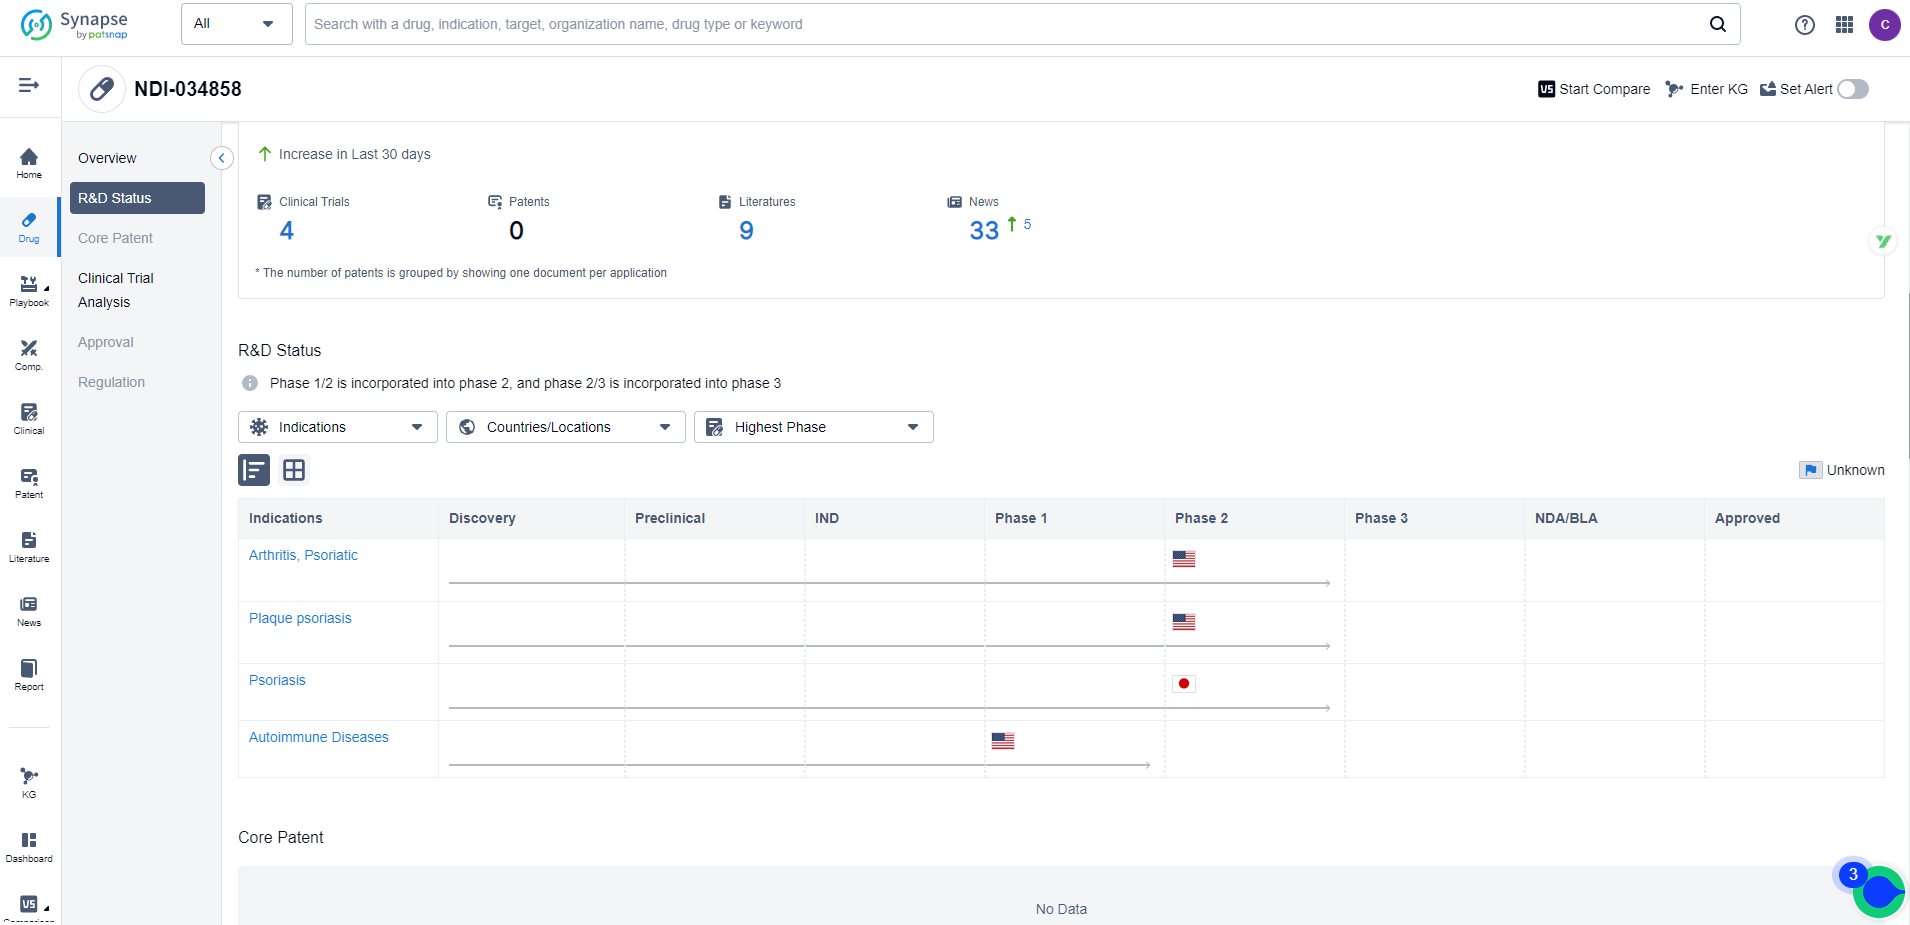This screenshot has height=925, width=1910.
Task: Select Approval in the section menu
Action: (x=106, y=342)
